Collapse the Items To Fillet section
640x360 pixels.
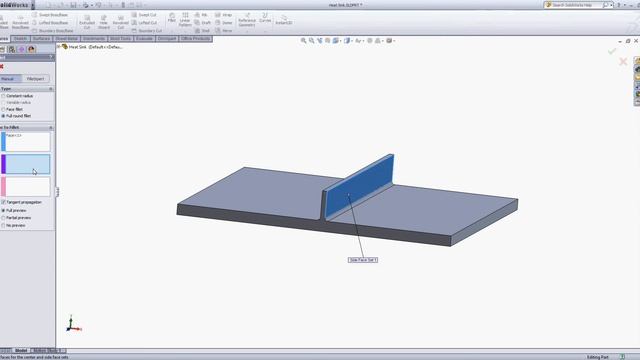(51, 127)
